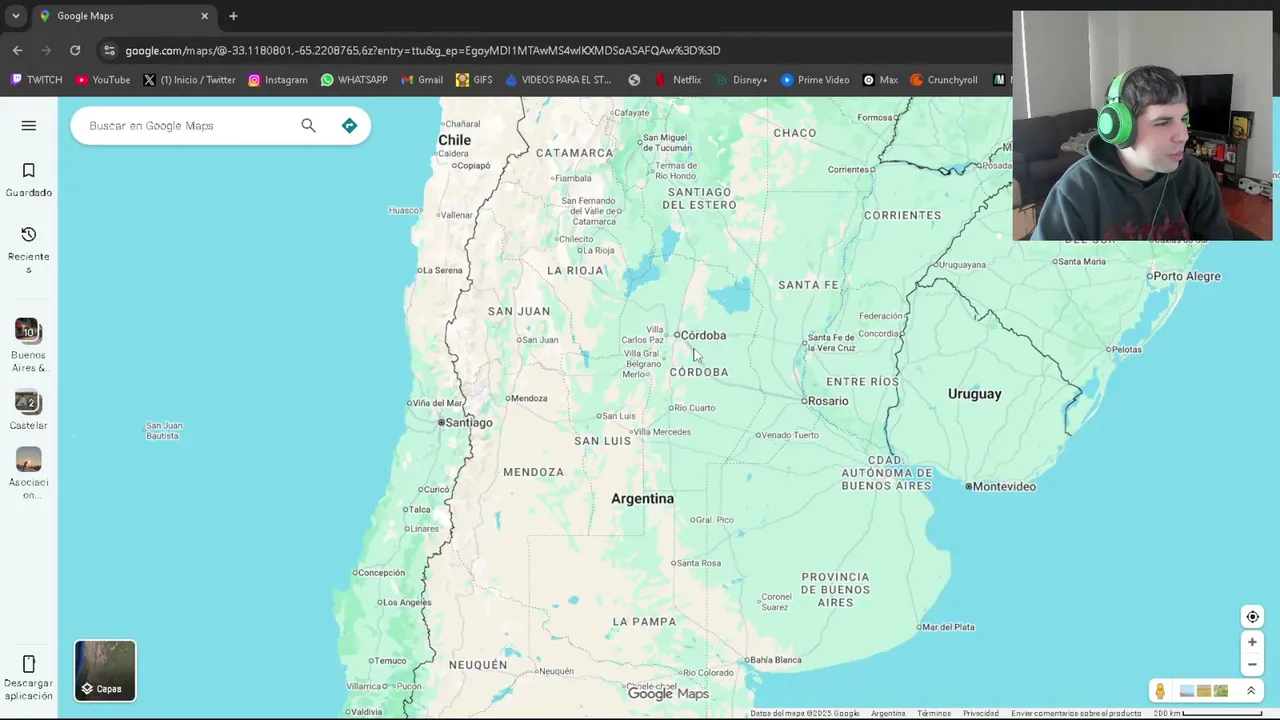Viewport: 1280px width, 720px height.
Task: Open the Netflix bookmark
Action: [x=678, y=80]
